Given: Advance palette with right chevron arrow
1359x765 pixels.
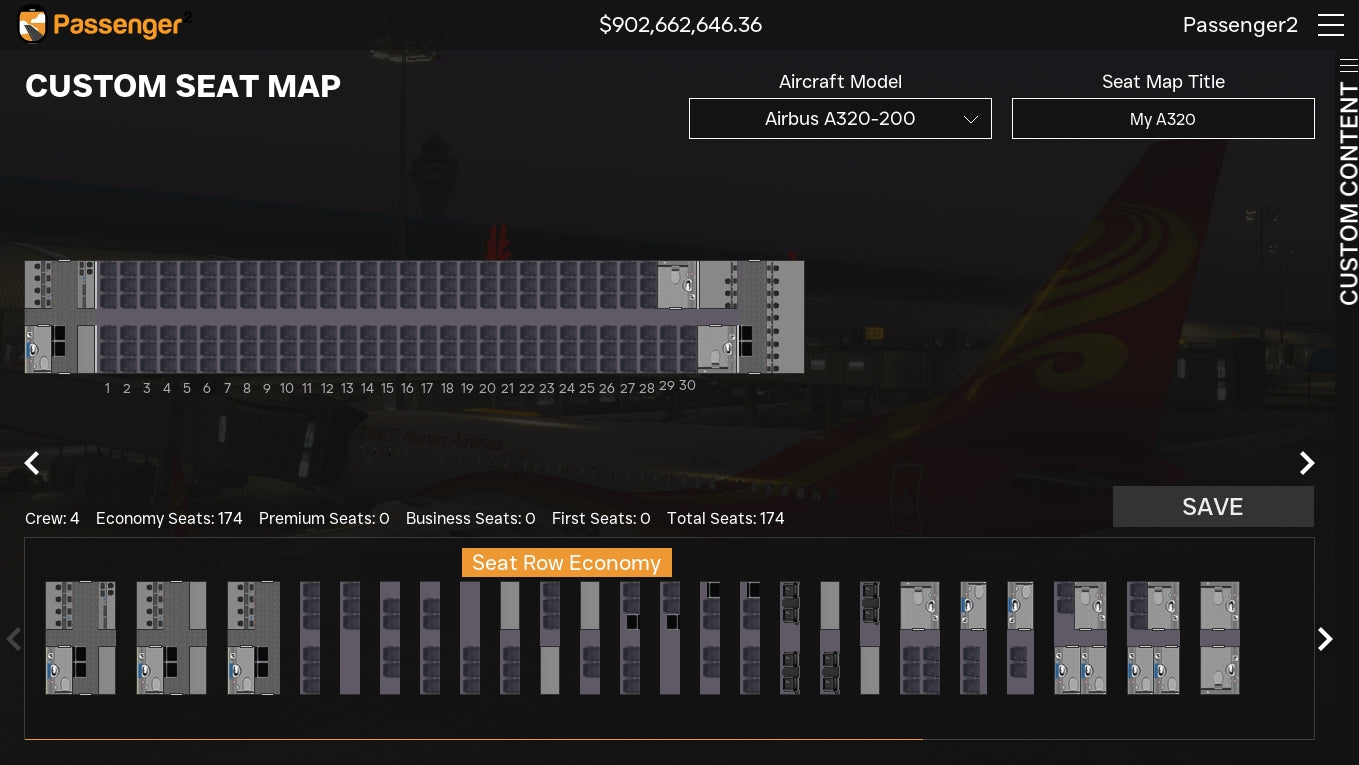Looking at the screenshot, I should tap(1325, 639).
